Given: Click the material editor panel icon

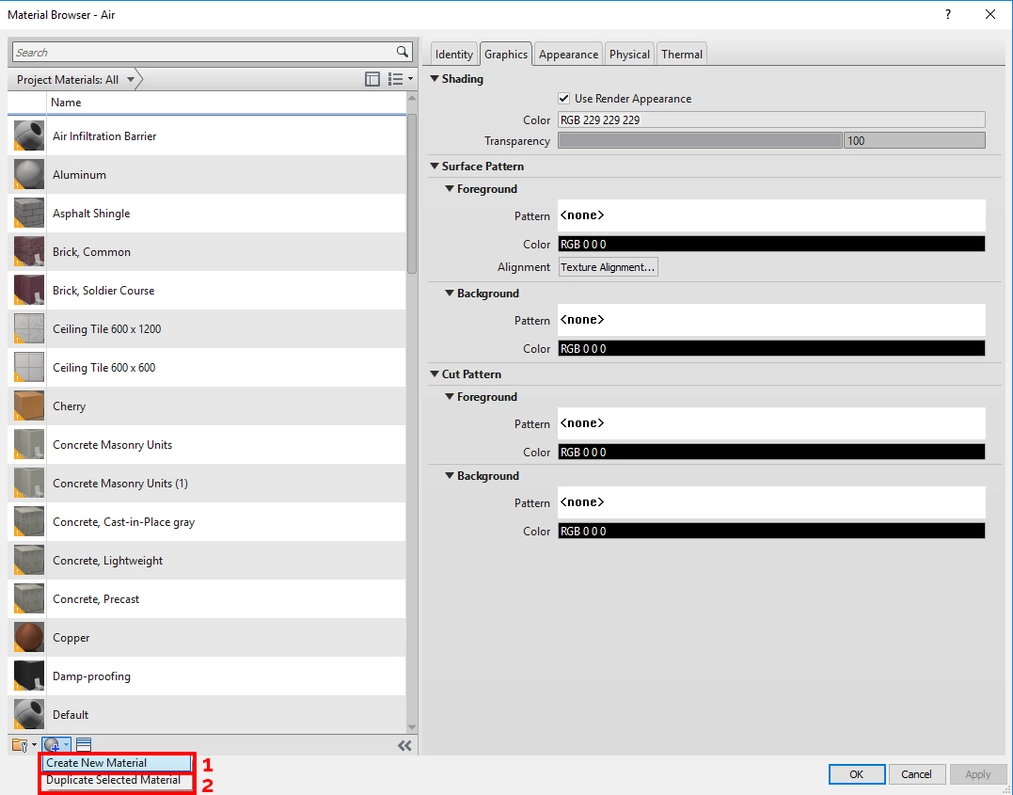Looking at the screenshot, I should [x=84, y=744].
